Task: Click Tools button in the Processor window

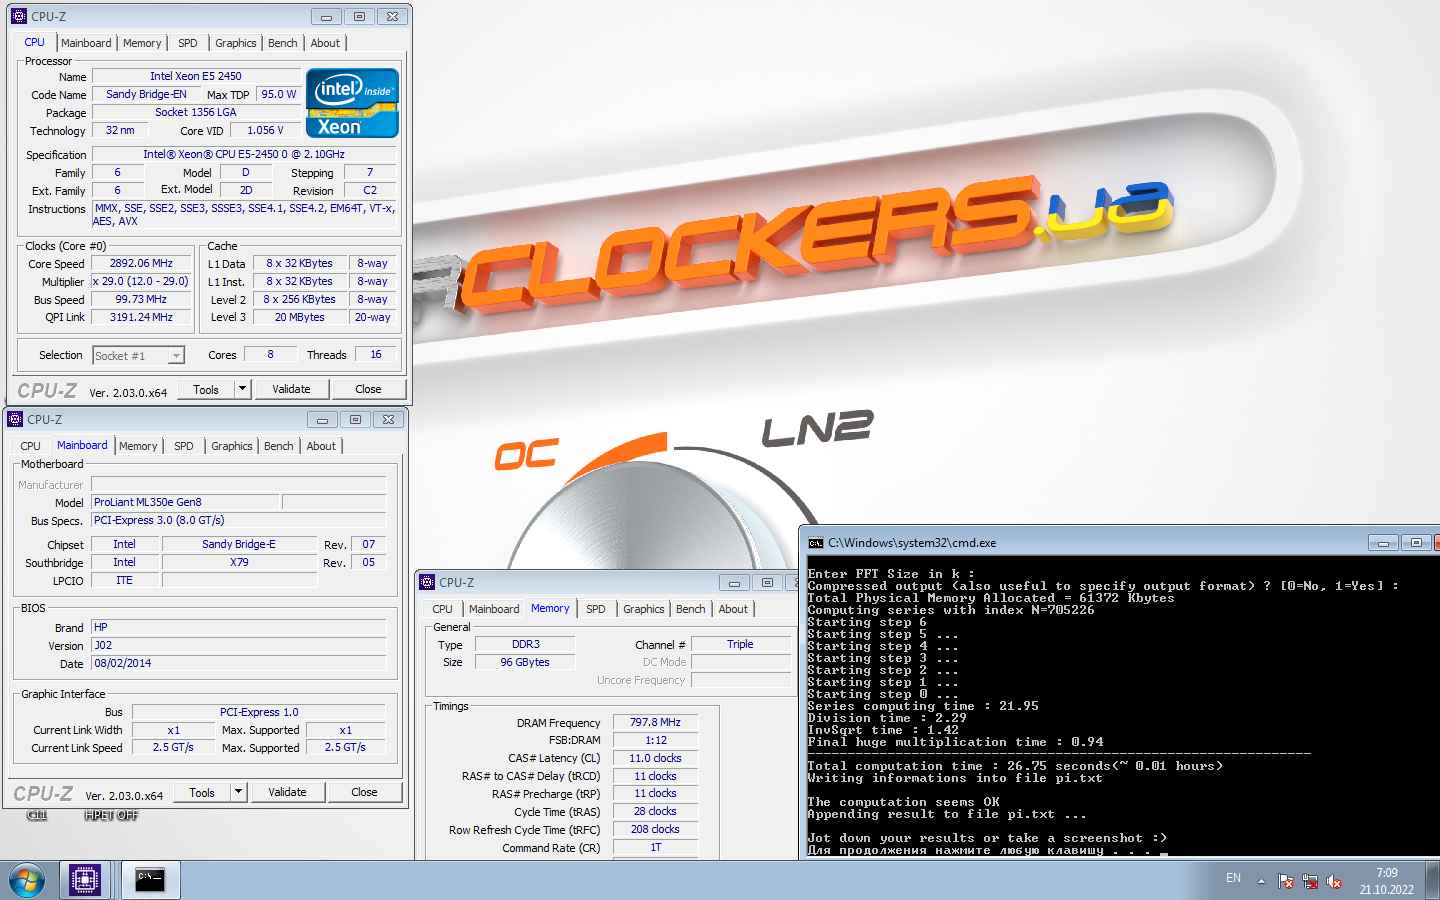Action: [206, 389]
